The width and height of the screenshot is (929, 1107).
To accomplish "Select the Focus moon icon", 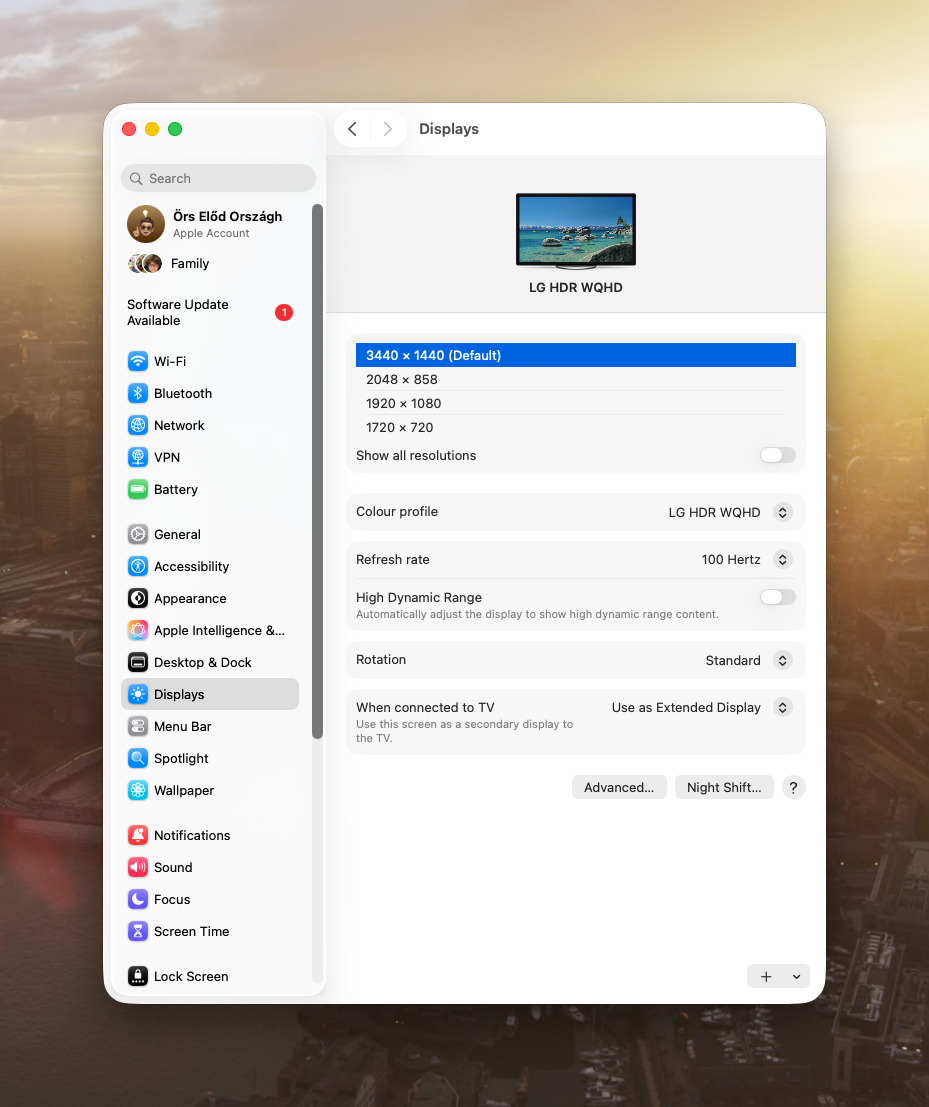I will (138, 899).
